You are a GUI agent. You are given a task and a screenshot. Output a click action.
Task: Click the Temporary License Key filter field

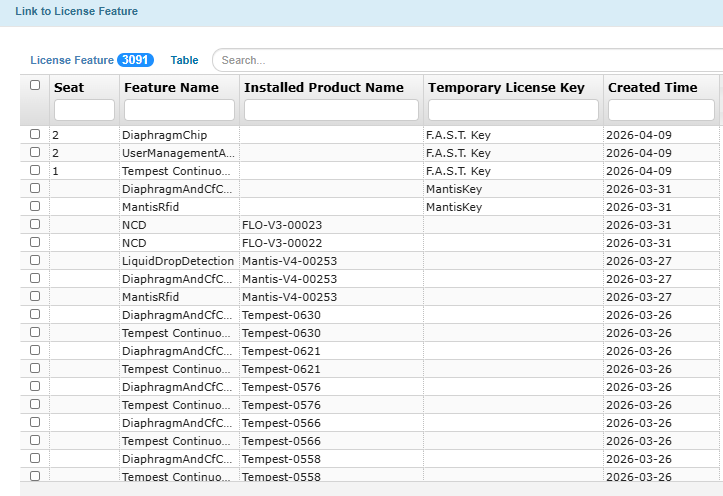[x=513, y=109]
